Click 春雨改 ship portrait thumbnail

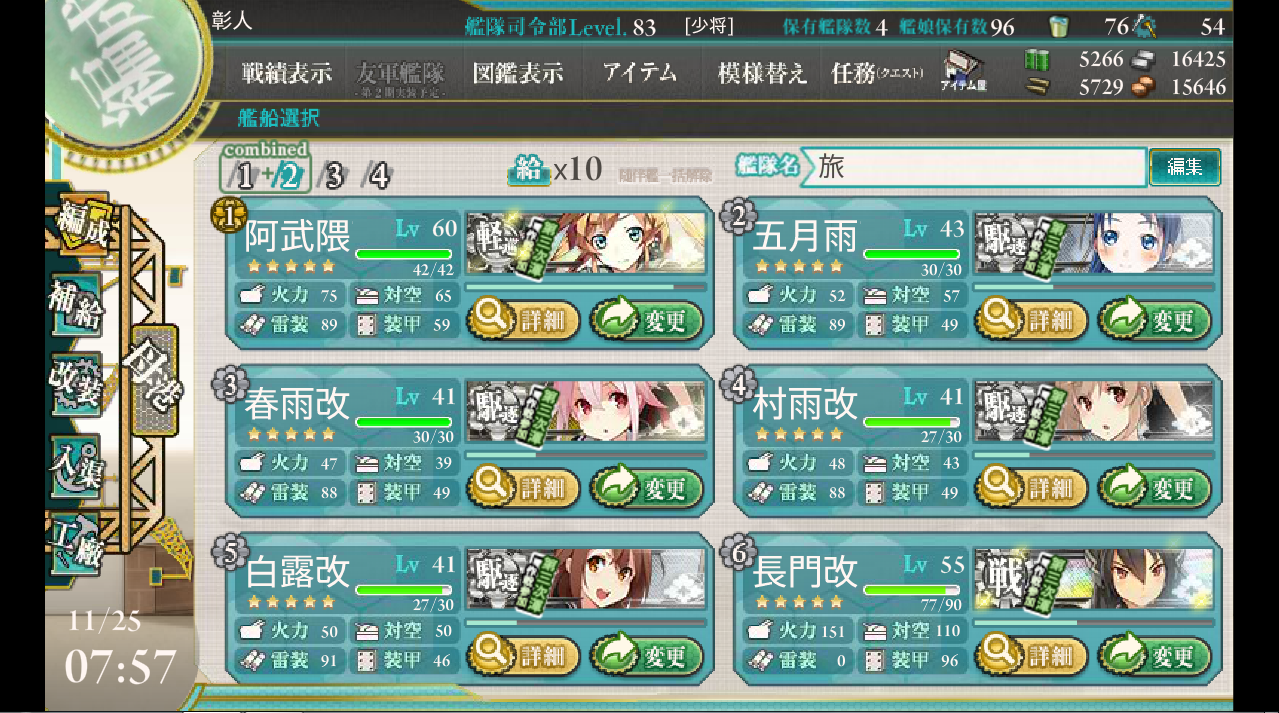[x=586, y=411]
